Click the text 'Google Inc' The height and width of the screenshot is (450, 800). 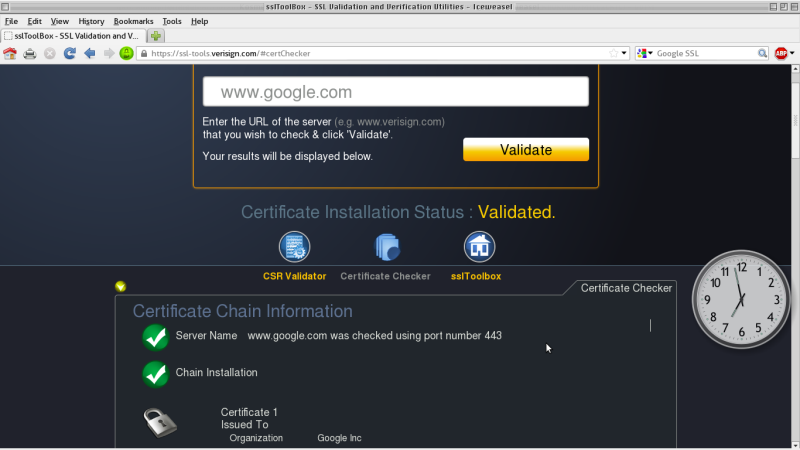tap(339, 438)
